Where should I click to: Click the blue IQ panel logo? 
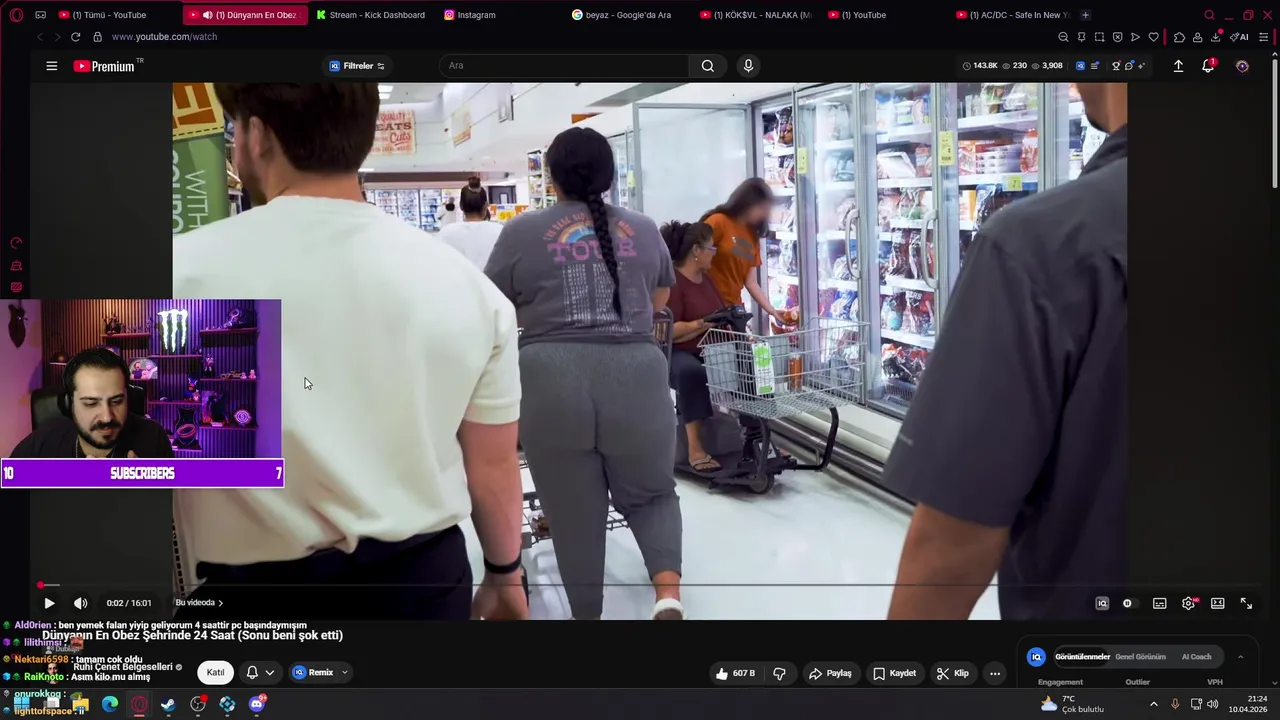tap(1036, 657)
